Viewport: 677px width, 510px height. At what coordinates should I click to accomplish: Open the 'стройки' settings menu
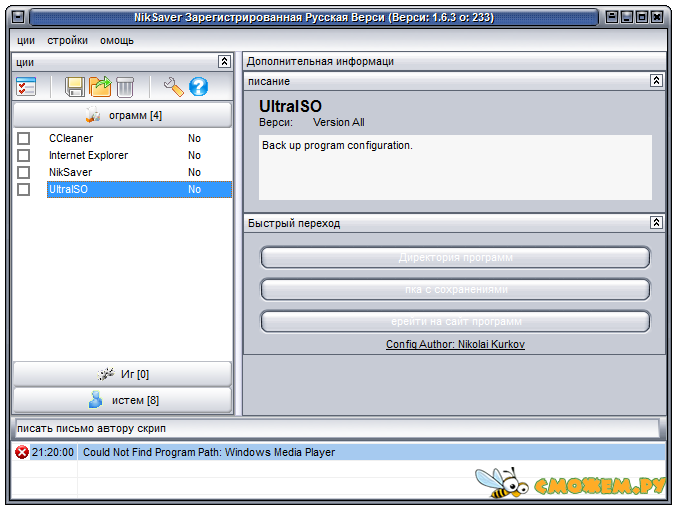tap(67, 41)
